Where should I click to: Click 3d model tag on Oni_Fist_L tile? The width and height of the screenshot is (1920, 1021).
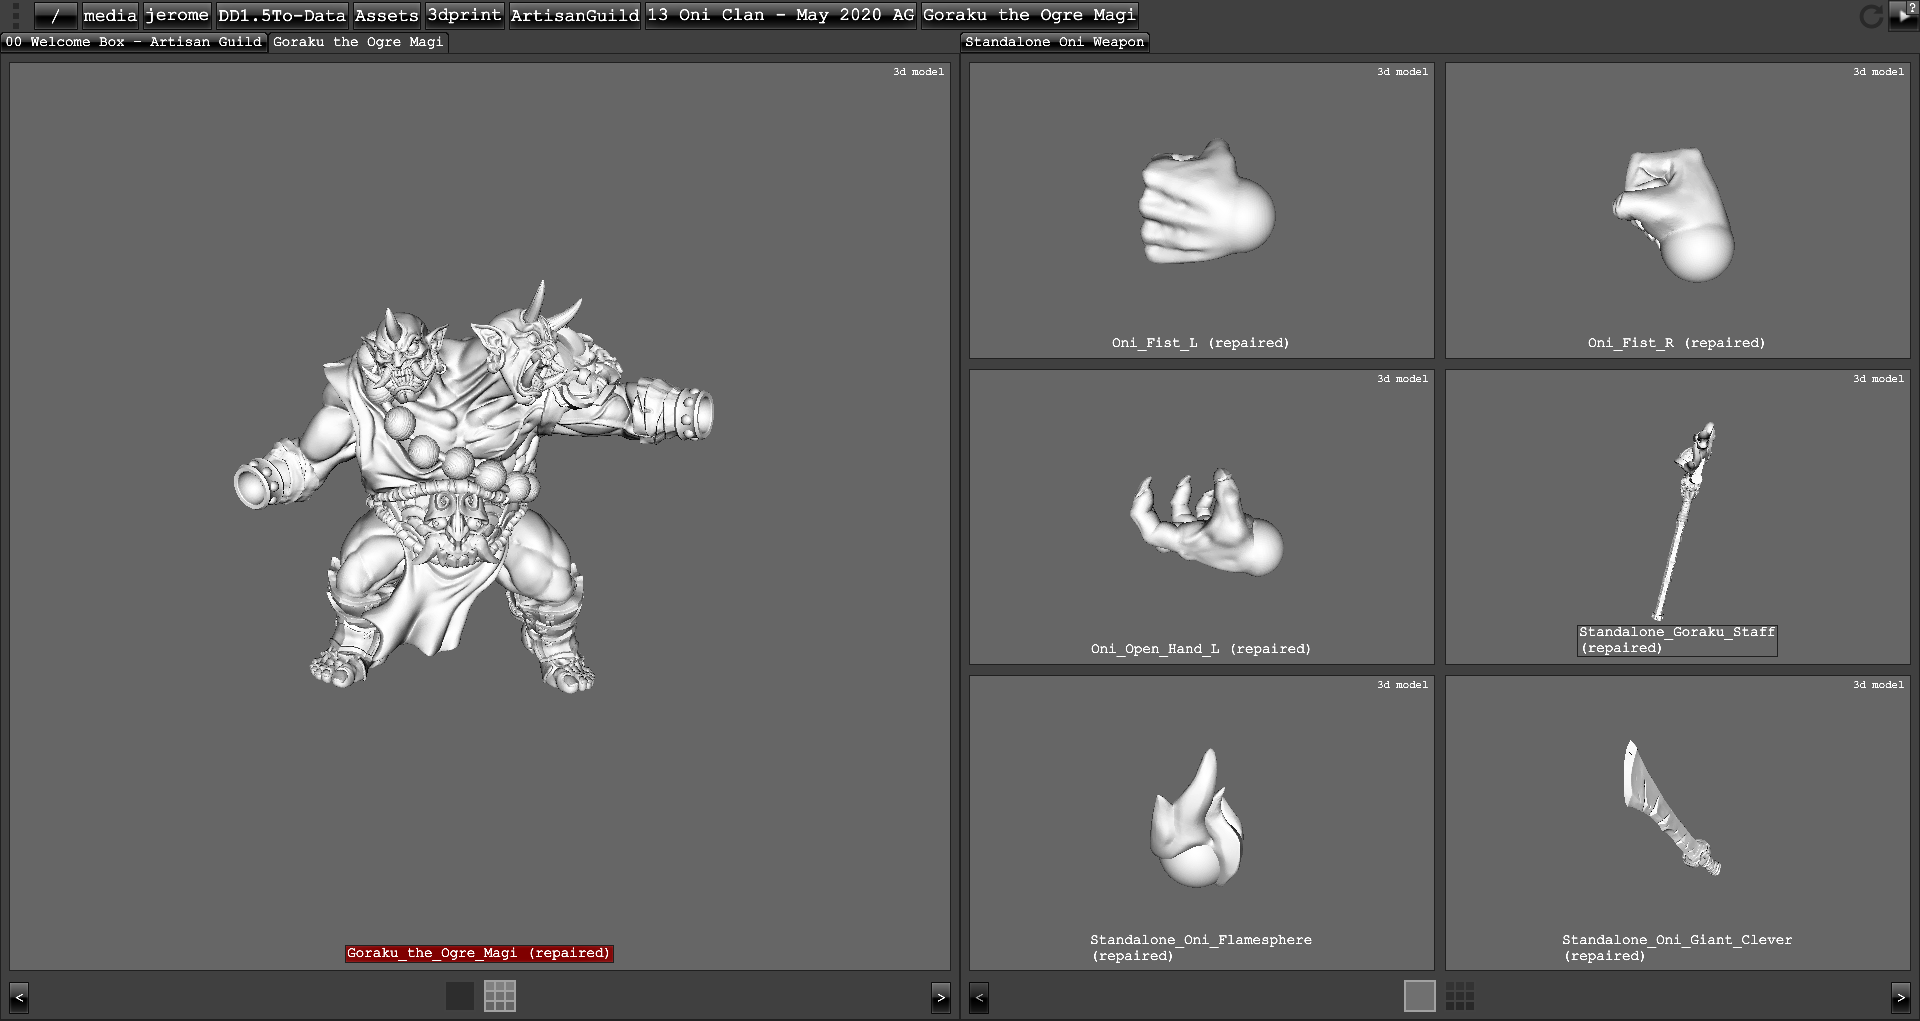(1402, 72)
